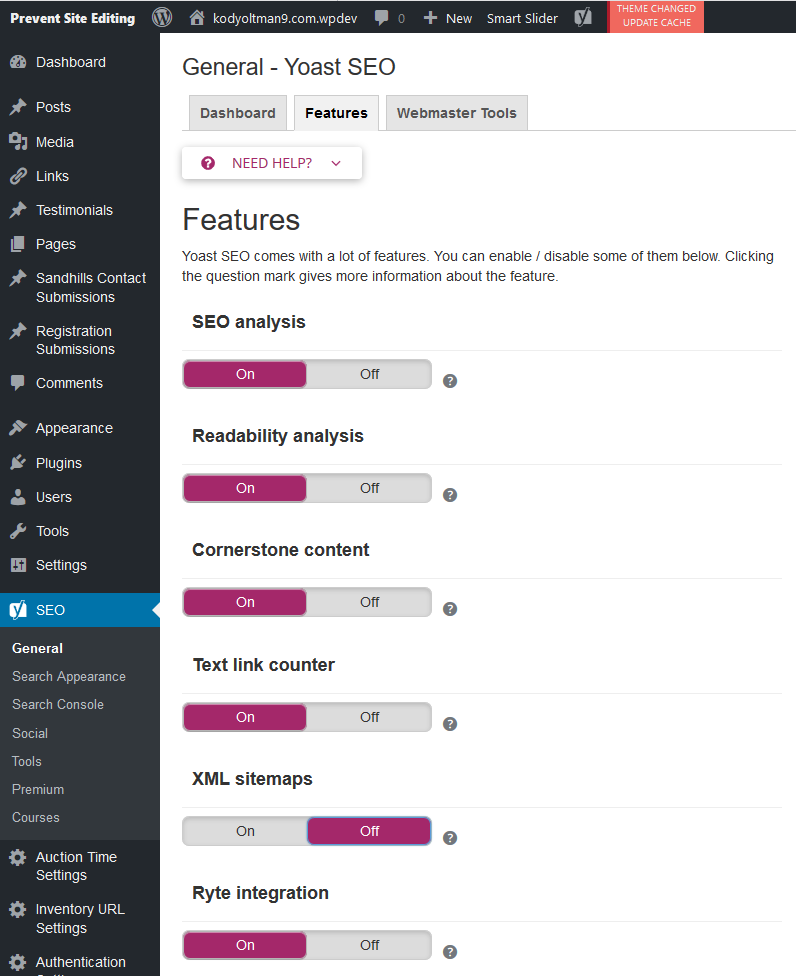Click the Sandhills Contact Submissions label

coord(91,288)
